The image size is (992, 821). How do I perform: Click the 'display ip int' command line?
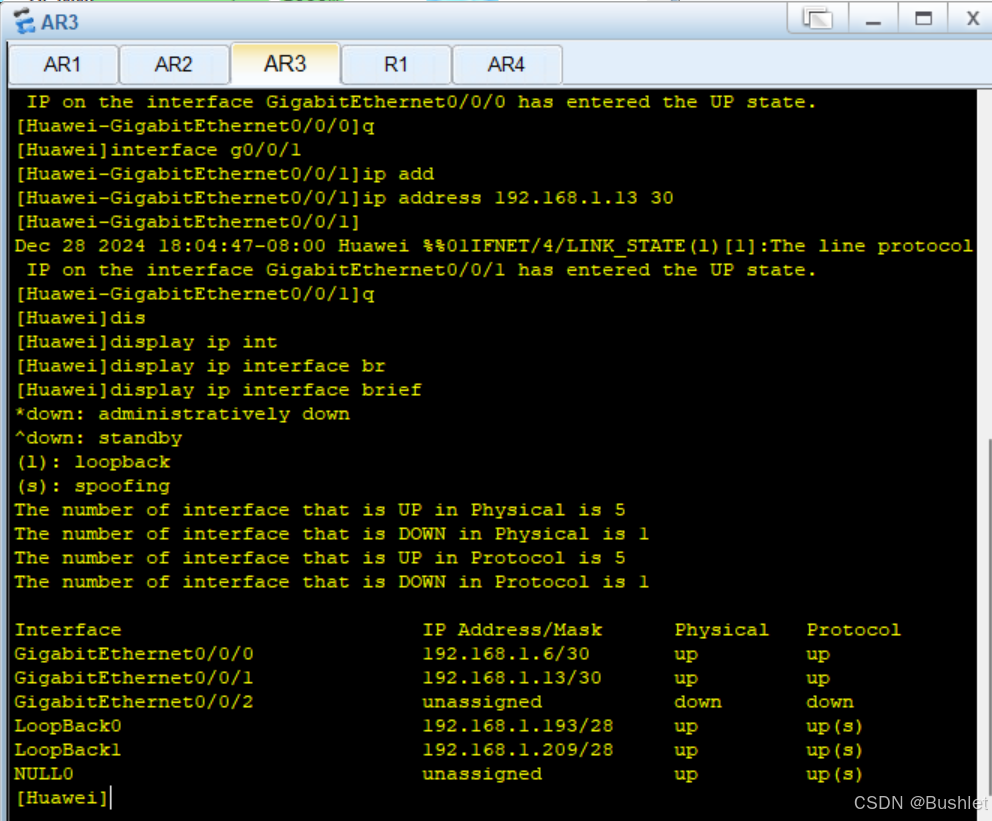click(x=146, y=342)
